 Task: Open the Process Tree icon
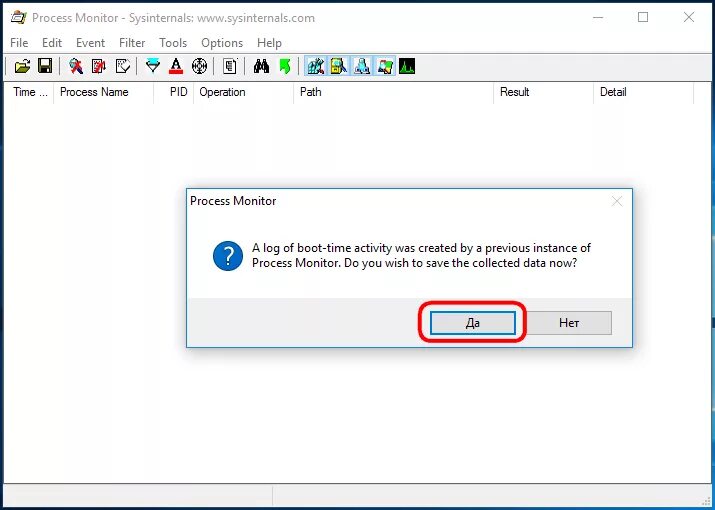(229, 67)
